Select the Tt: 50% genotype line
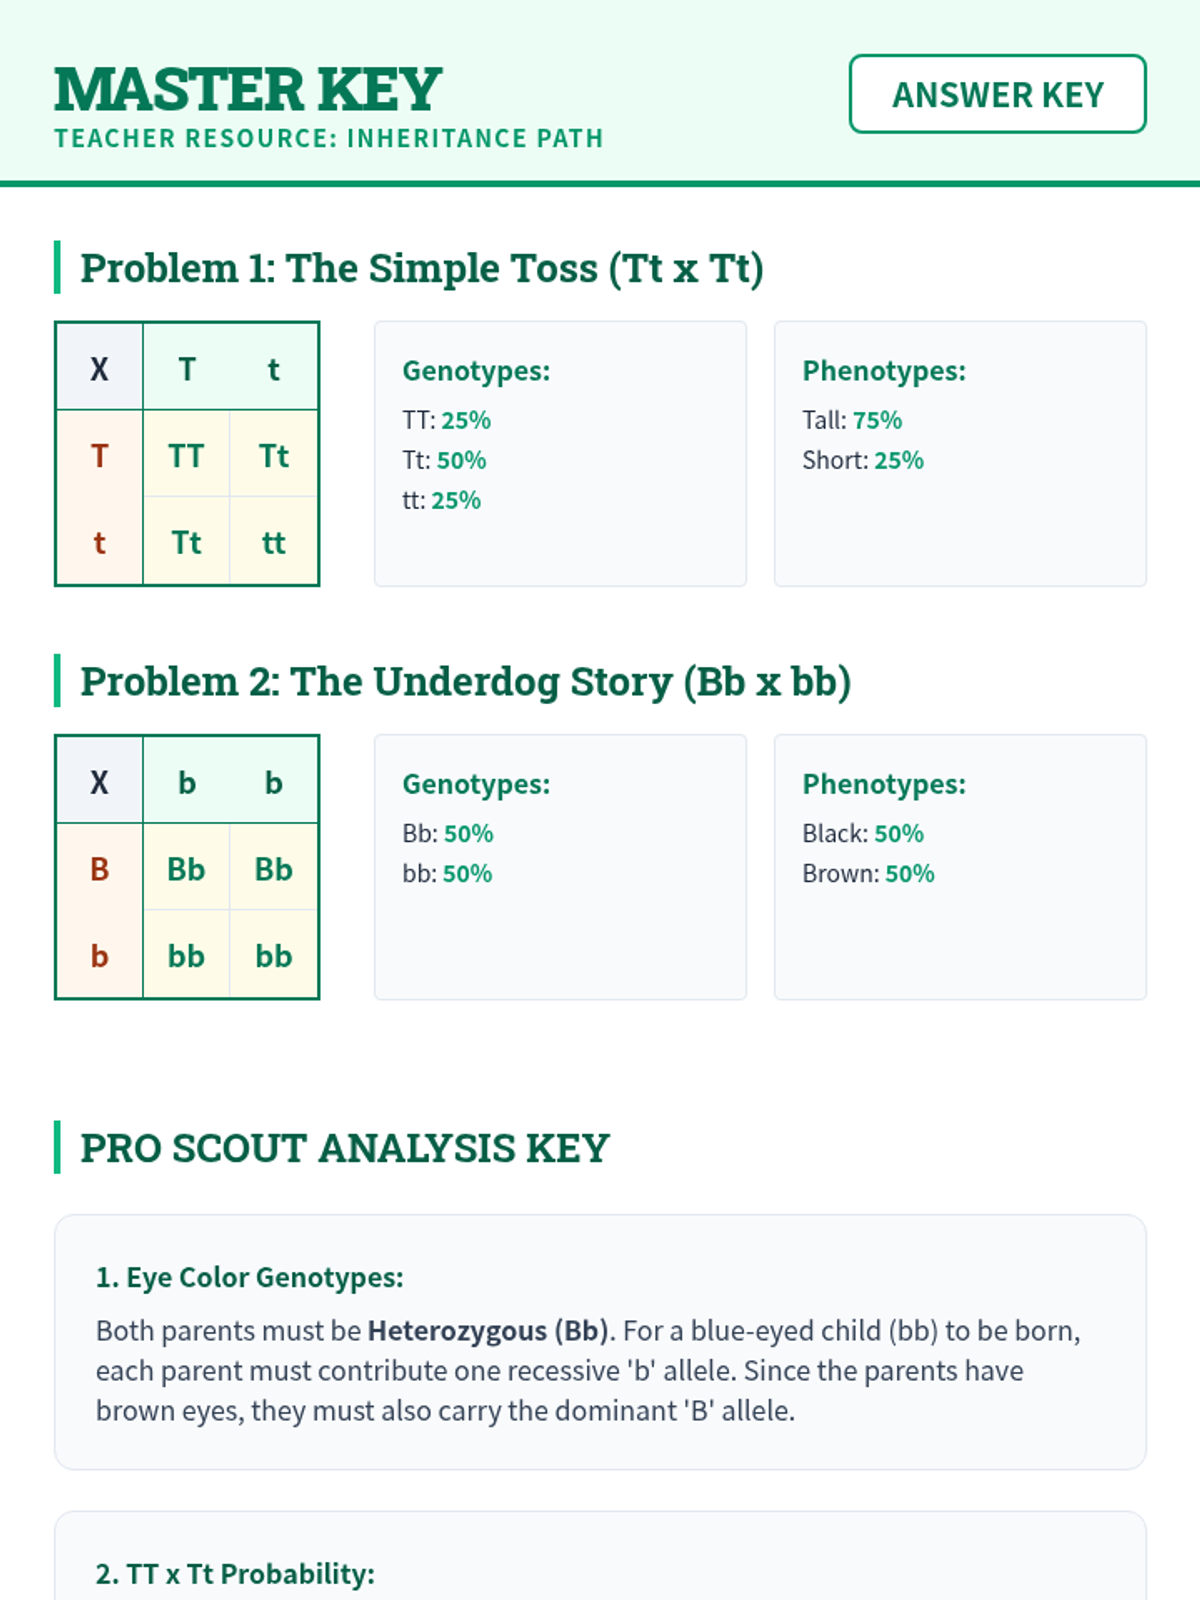Viewport: 1200px width, 1600px height. (x=444, y=460)
